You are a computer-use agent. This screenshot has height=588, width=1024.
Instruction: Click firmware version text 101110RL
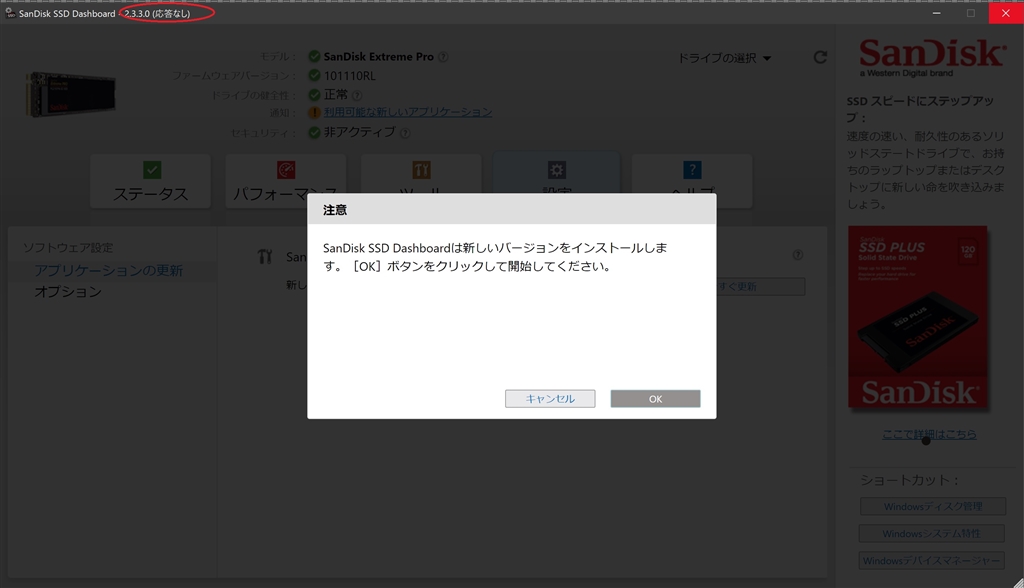point(349,76)
